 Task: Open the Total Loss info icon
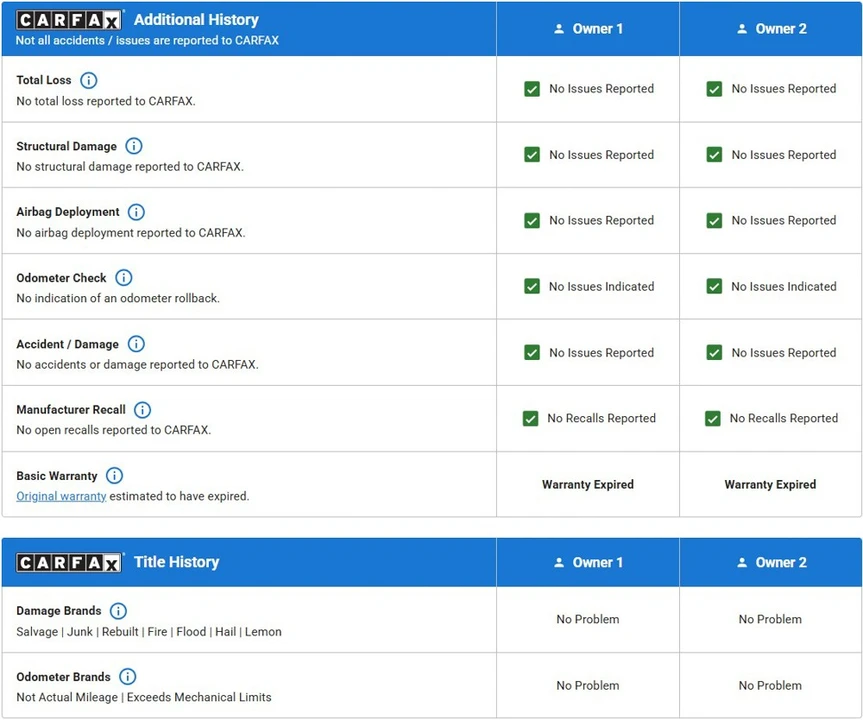pos(89,80)
